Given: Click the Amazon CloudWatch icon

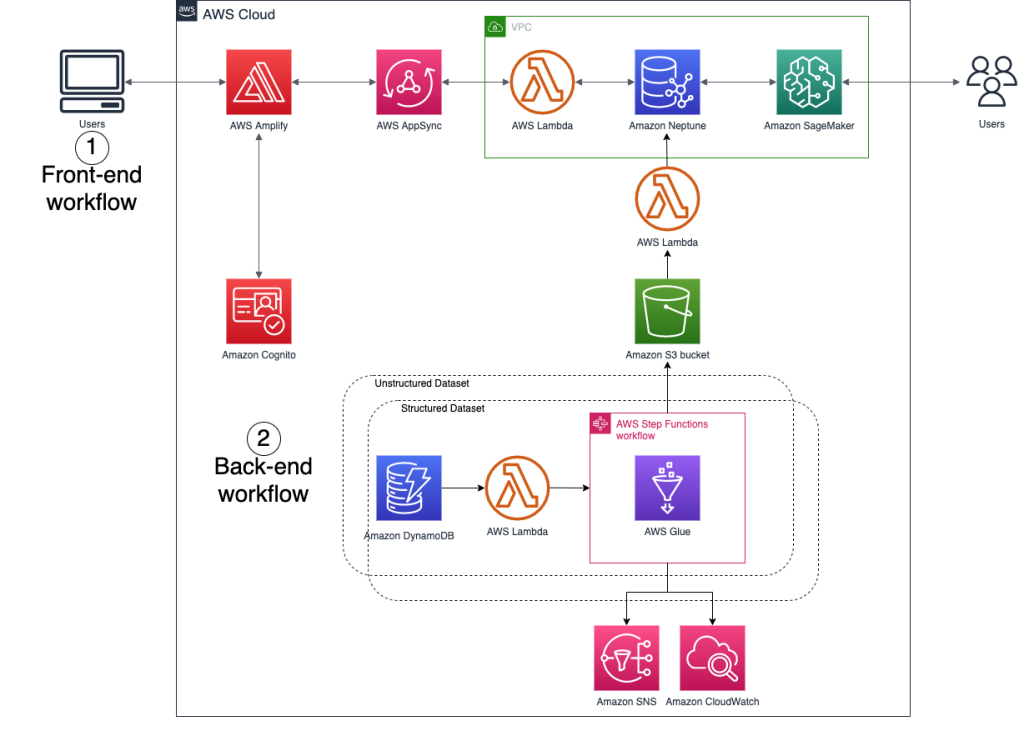Looking at the screenshot, I should coord(711,658).
